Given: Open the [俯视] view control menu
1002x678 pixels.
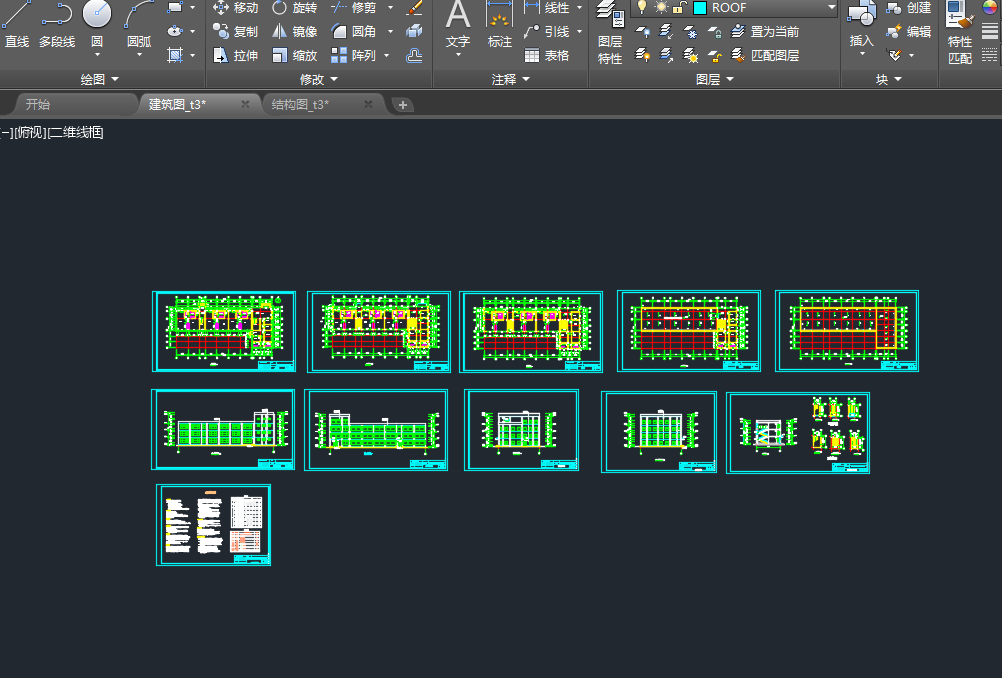Looking at the screenshot, I should tap(30, 132).
